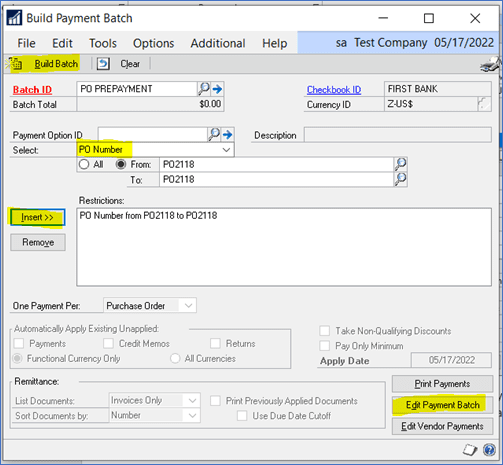This screenshot has width=503, height=465.
Task: Open the Batch ID lookup magnifier
Action: pyautogui.click(x=204, y=89)
